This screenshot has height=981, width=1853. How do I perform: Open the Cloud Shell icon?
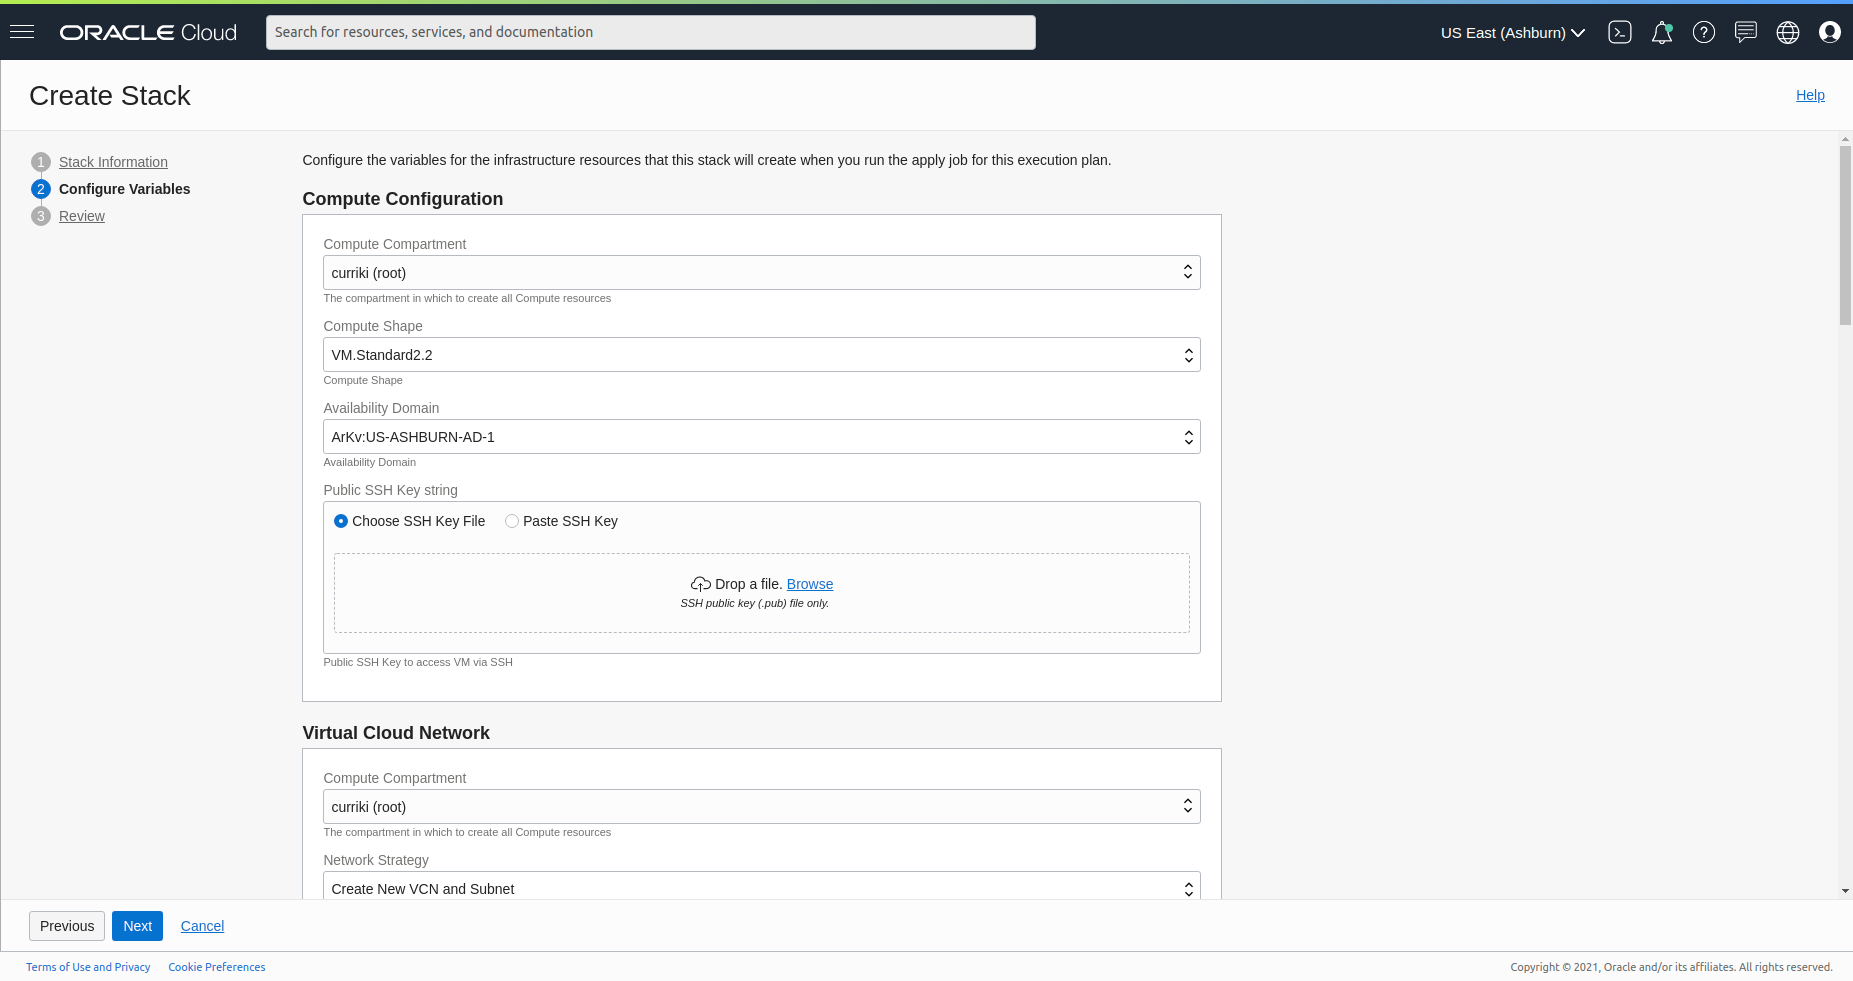click(1620, 32)
